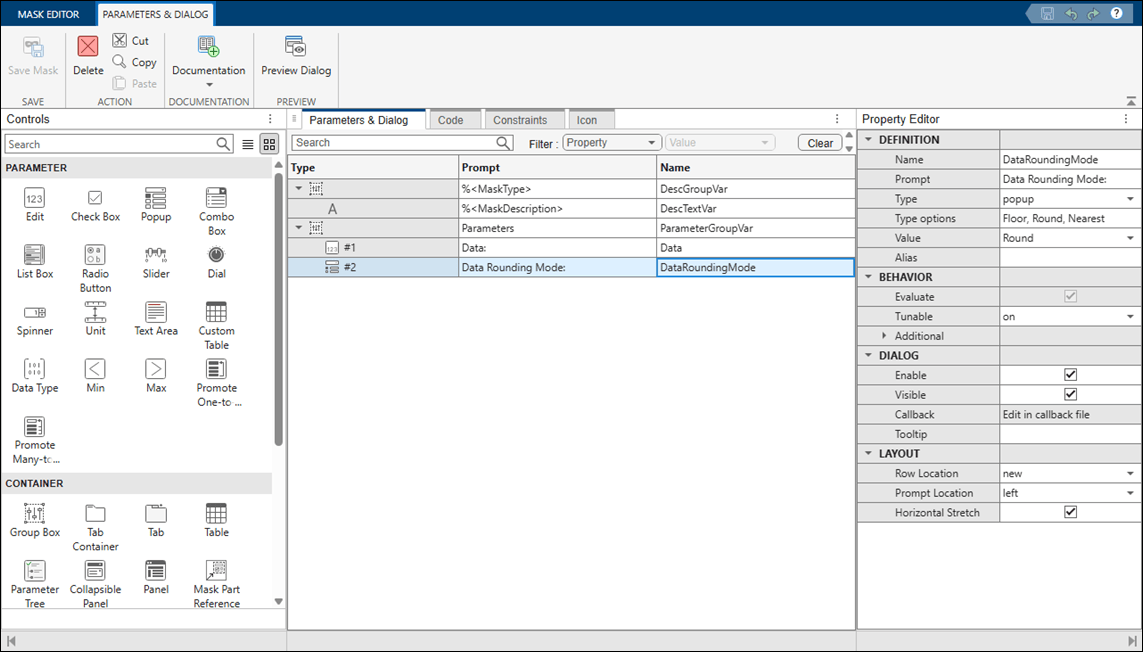Expand the Additional behavior options
The width and height of the screenshot is (1143, 652).
tap(884, 335)
